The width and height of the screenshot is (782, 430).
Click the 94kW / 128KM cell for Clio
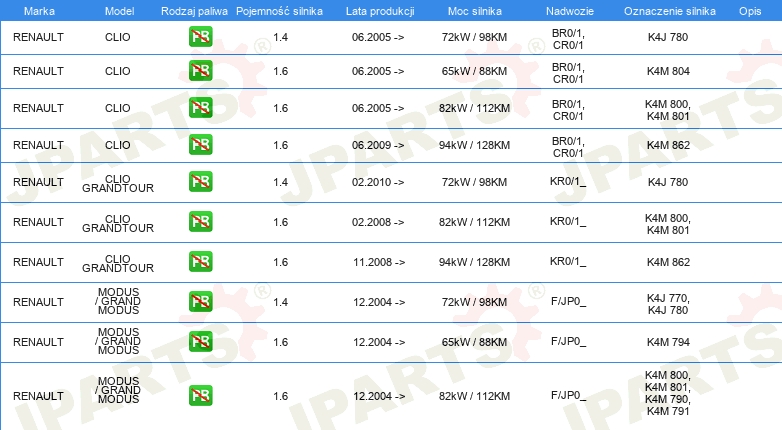474,145
